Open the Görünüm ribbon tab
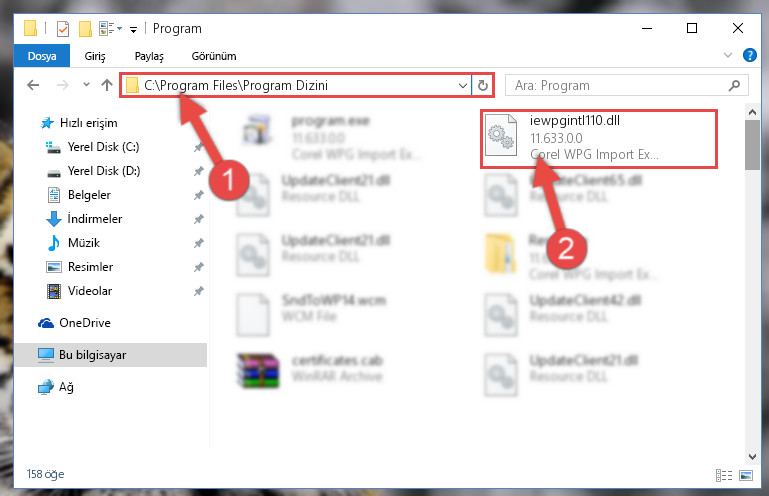 (214, 56)
